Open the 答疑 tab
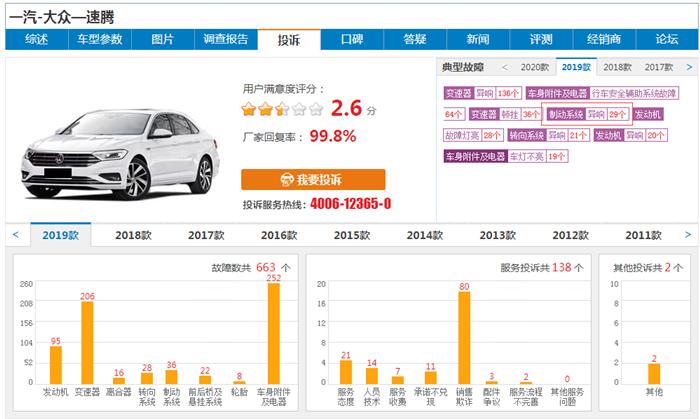The width and height of the screenshot is (700, 419). click(415, 39)
